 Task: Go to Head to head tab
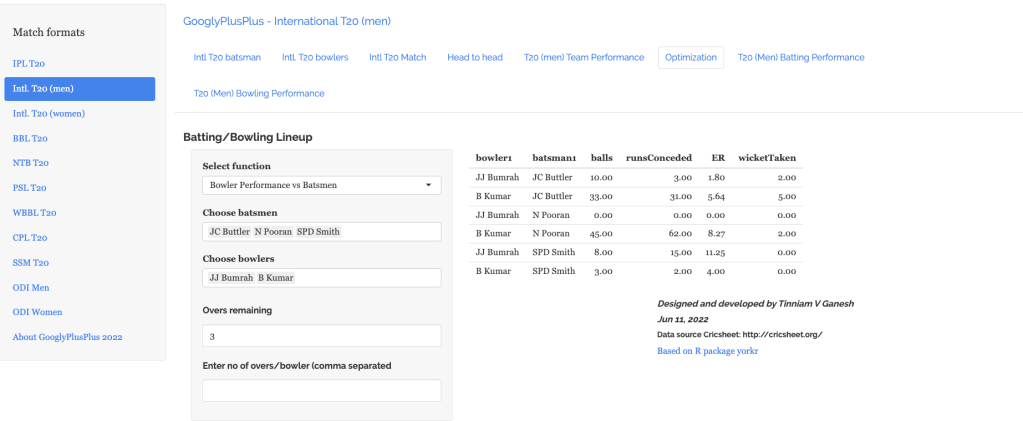tap(474, 57)
